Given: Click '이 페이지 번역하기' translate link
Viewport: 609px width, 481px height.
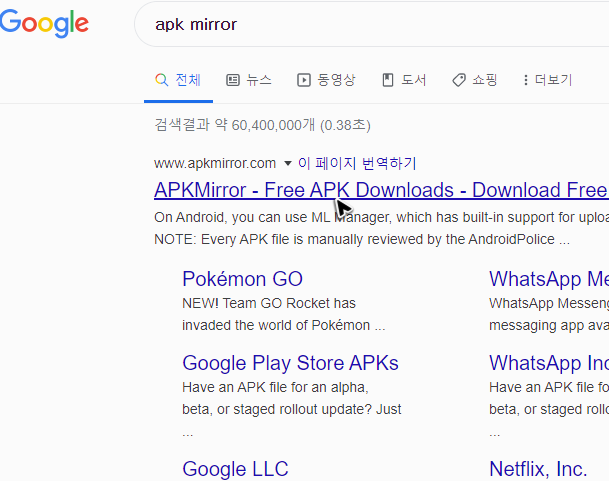Looking at the screenshot, I should pyautogui.click(x=357, y=163).
